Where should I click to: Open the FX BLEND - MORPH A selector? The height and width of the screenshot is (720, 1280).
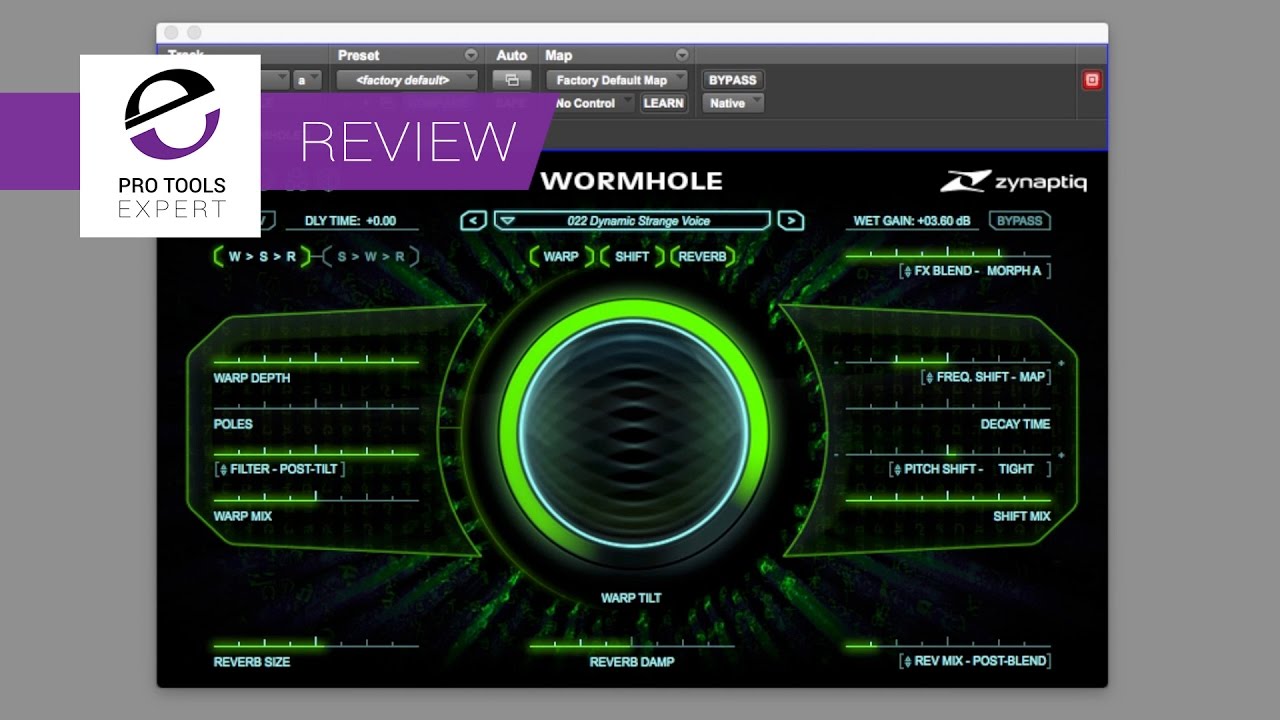pyautogui.click(x=974, y=271)
